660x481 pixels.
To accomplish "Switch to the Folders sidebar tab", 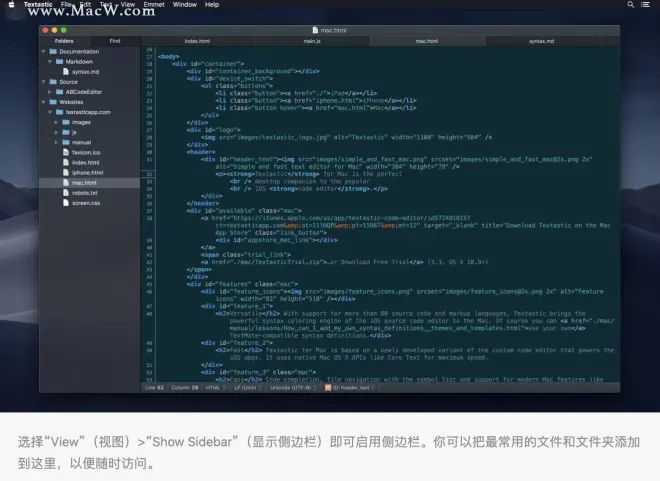I will (64, 41).
